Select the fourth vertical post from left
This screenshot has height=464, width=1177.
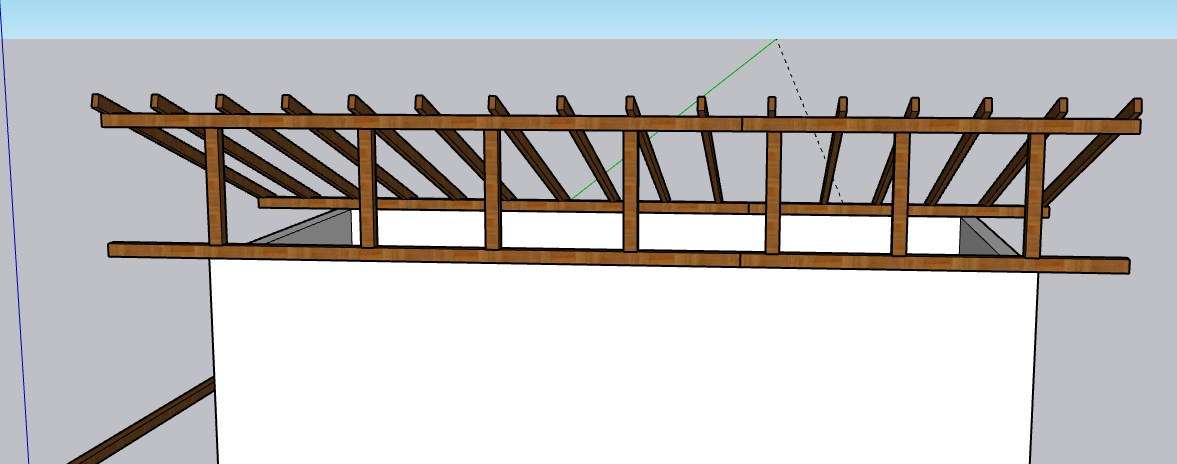click(x=630, y=190)
